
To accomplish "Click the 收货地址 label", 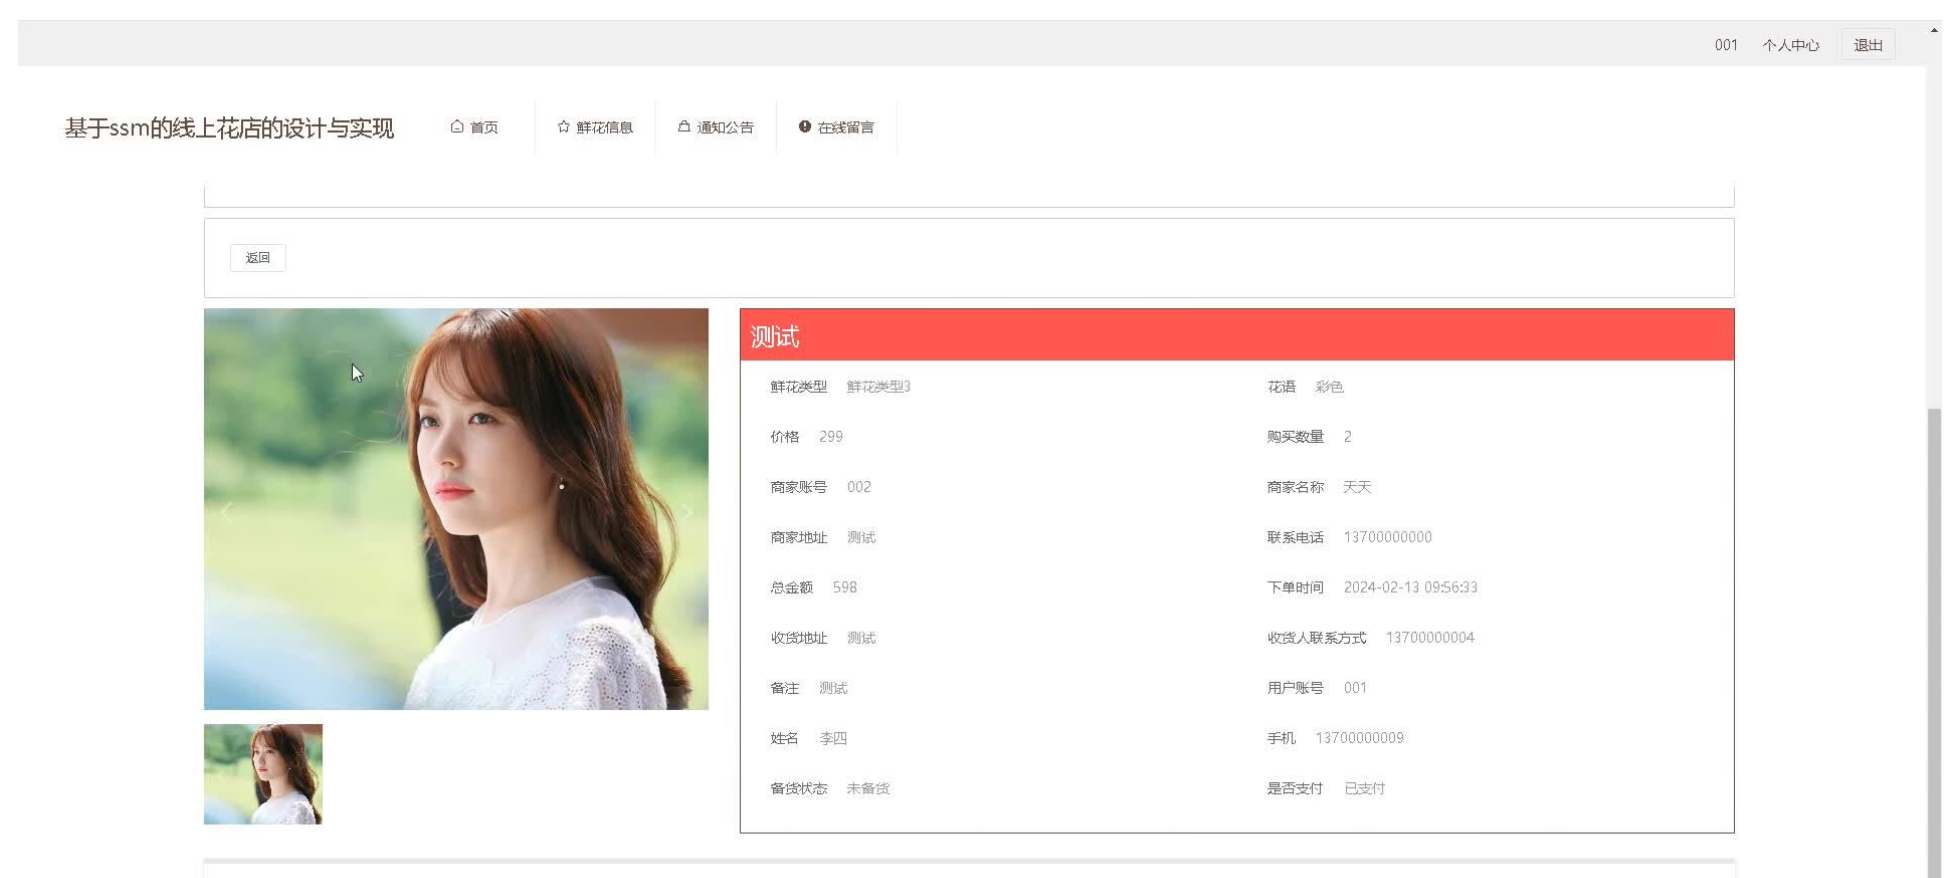I will click(799, 637).
